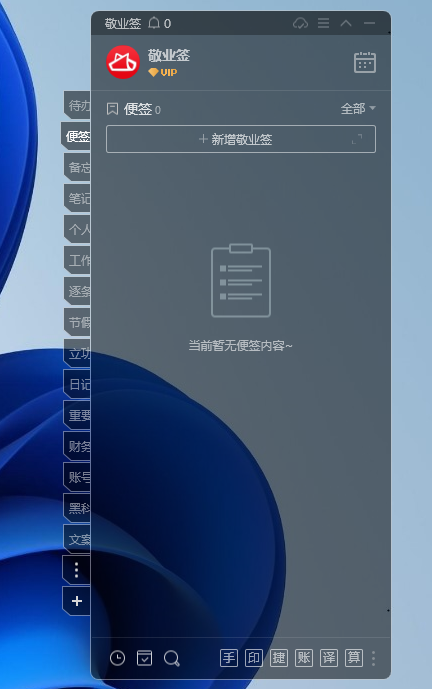The height and width of the screenshot is (689, 432).
Task: Open the calendar icon in the header
Action: (x=365, y=62)
